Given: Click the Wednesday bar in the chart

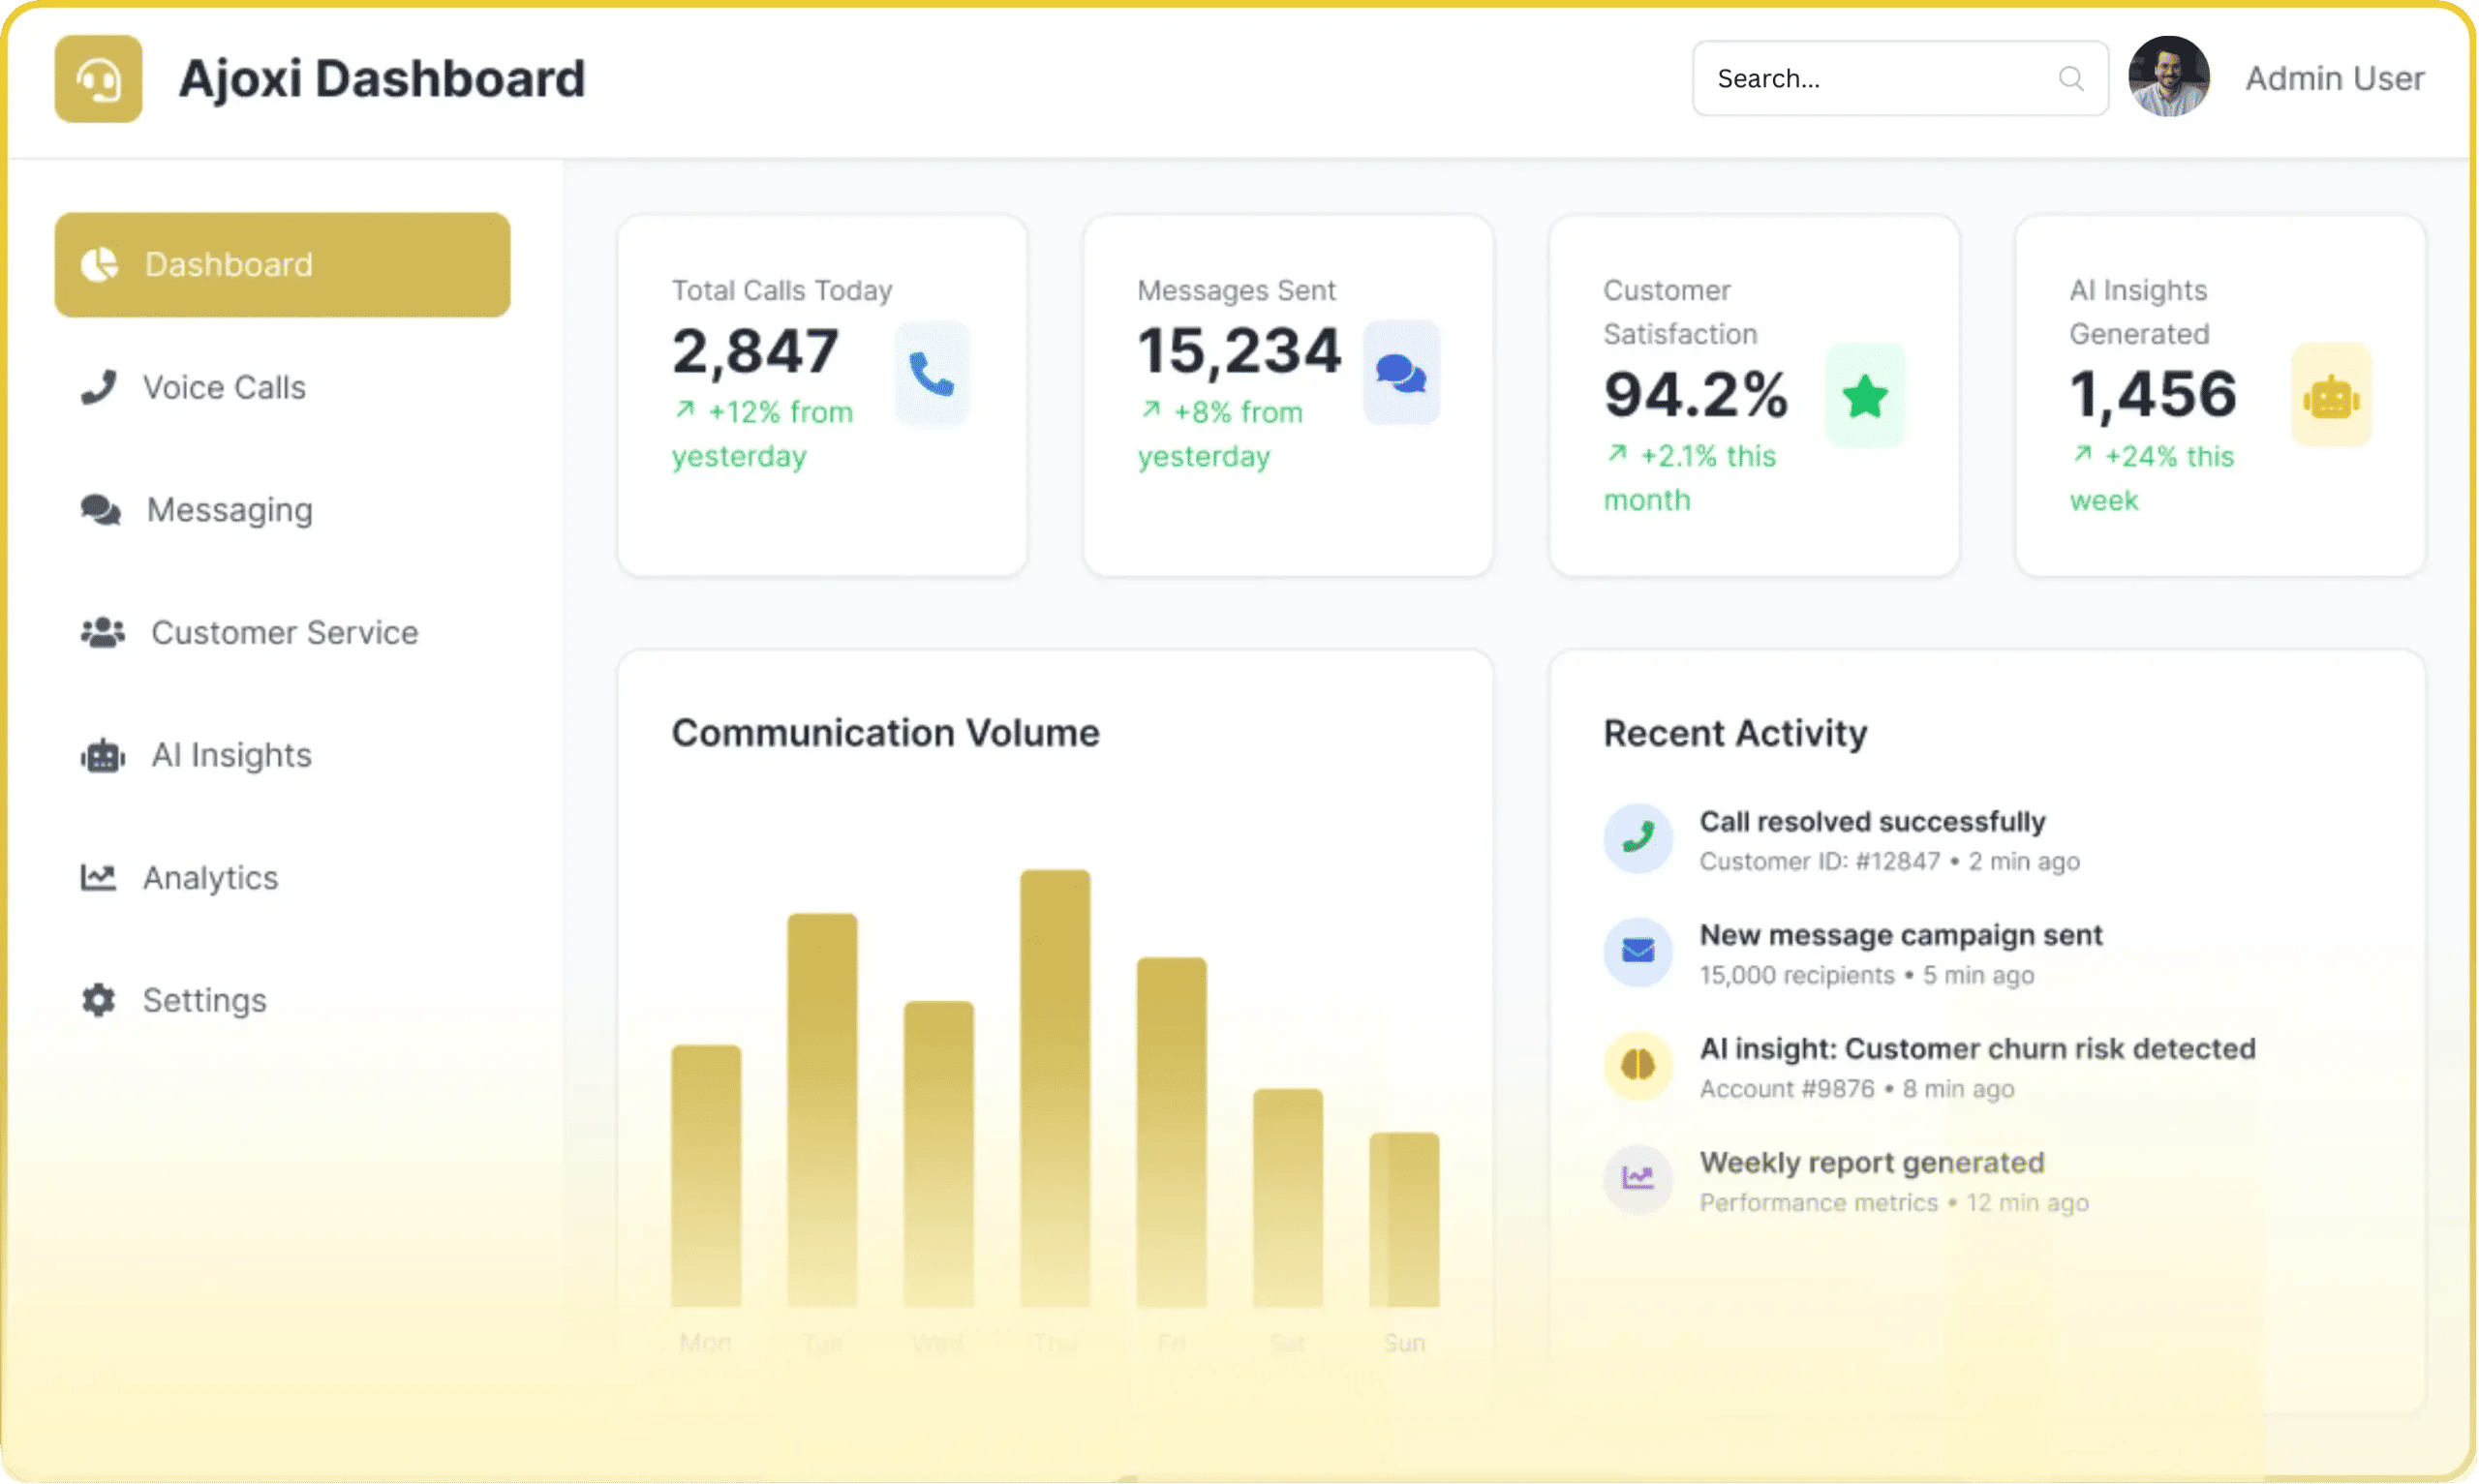Looking at the screenshot, I should click(x=939, y=1155).
